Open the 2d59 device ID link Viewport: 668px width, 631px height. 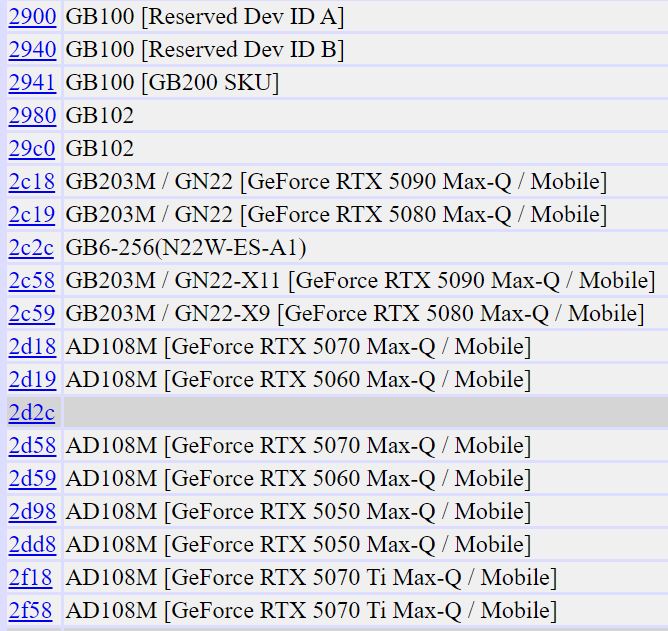[32, 479]
